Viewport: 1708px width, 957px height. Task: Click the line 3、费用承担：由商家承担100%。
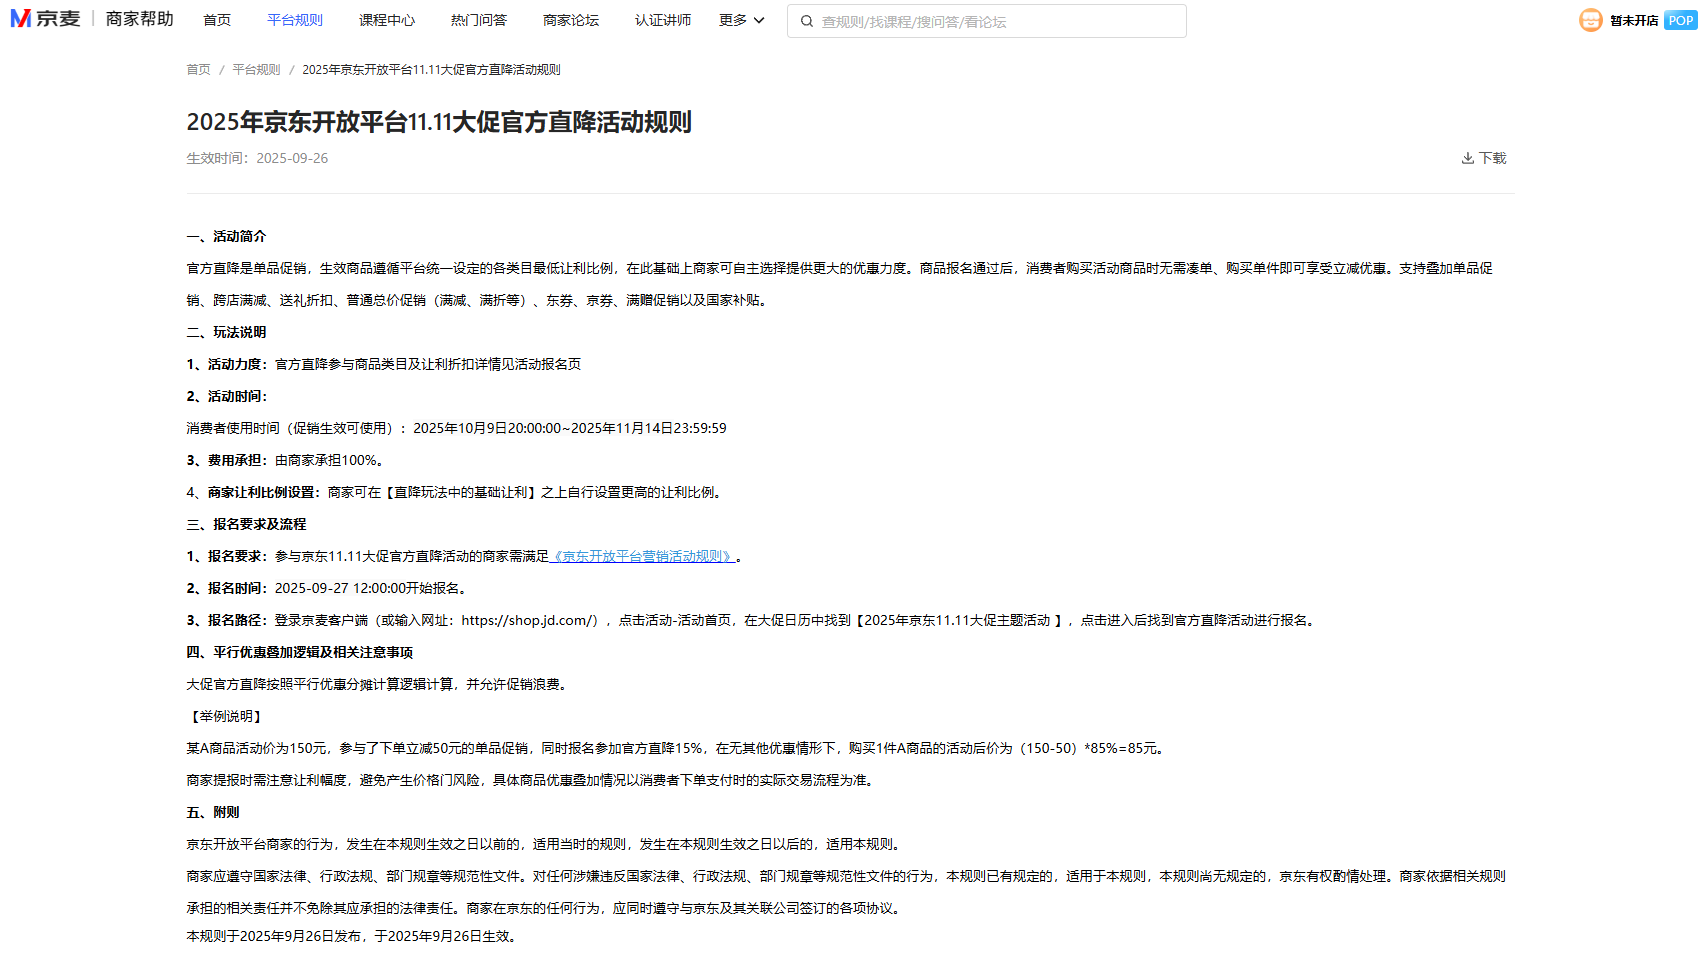click(287, 460)
